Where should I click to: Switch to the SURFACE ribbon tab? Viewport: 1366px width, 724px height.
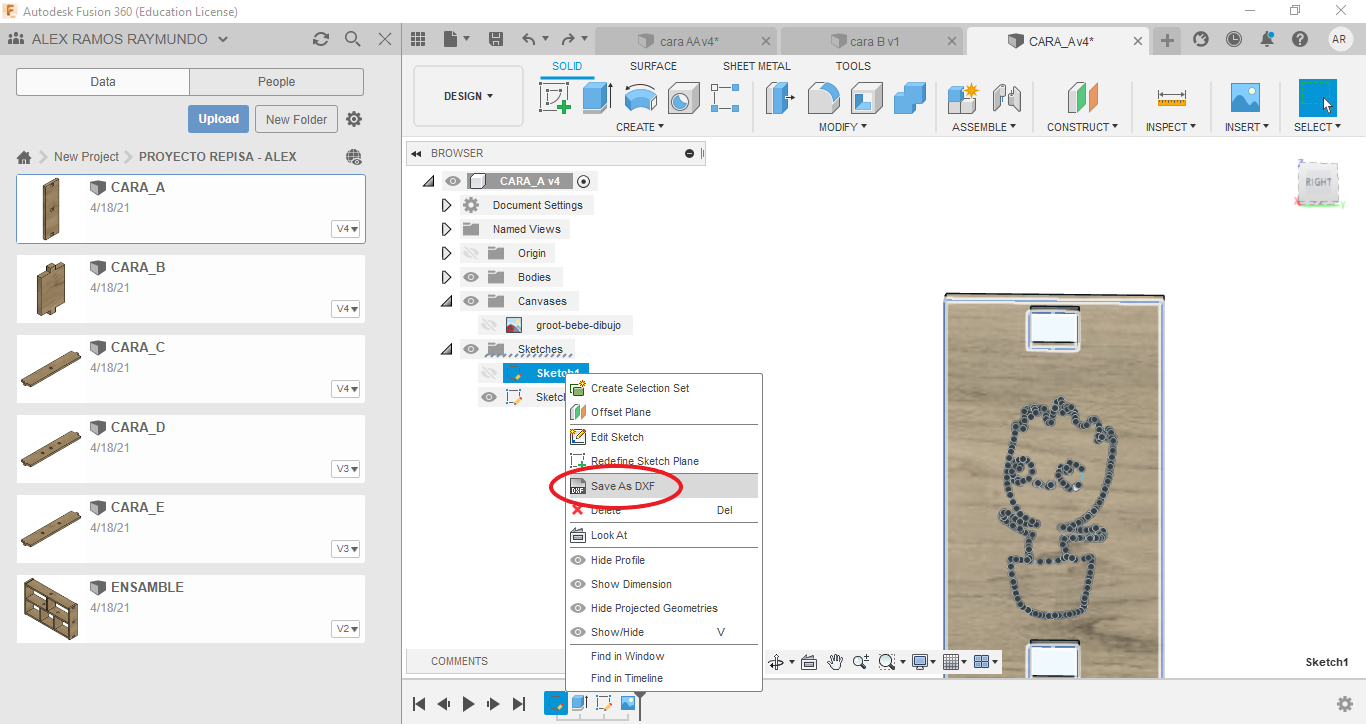[x=653, y=66]
